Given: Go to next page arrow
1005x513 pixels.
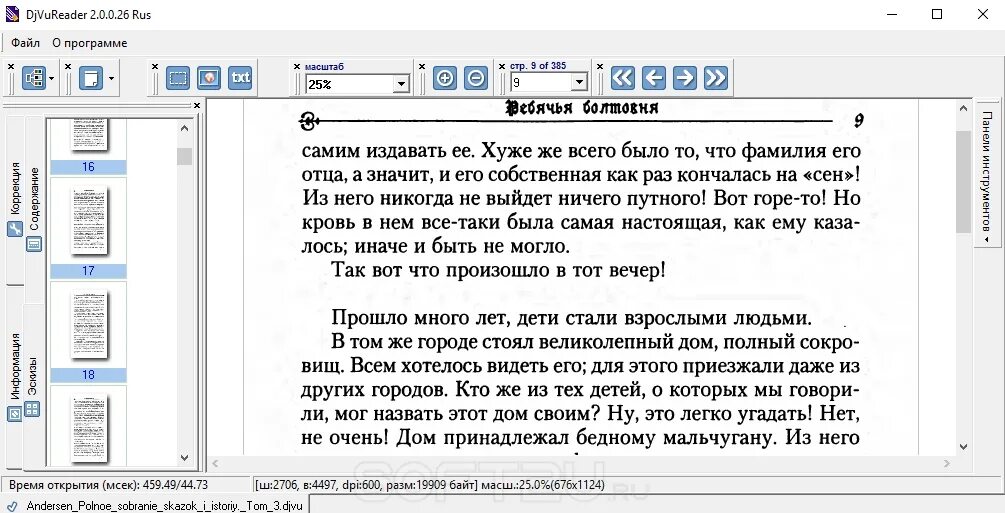Looking at the screenshot, I should (685, 78).
